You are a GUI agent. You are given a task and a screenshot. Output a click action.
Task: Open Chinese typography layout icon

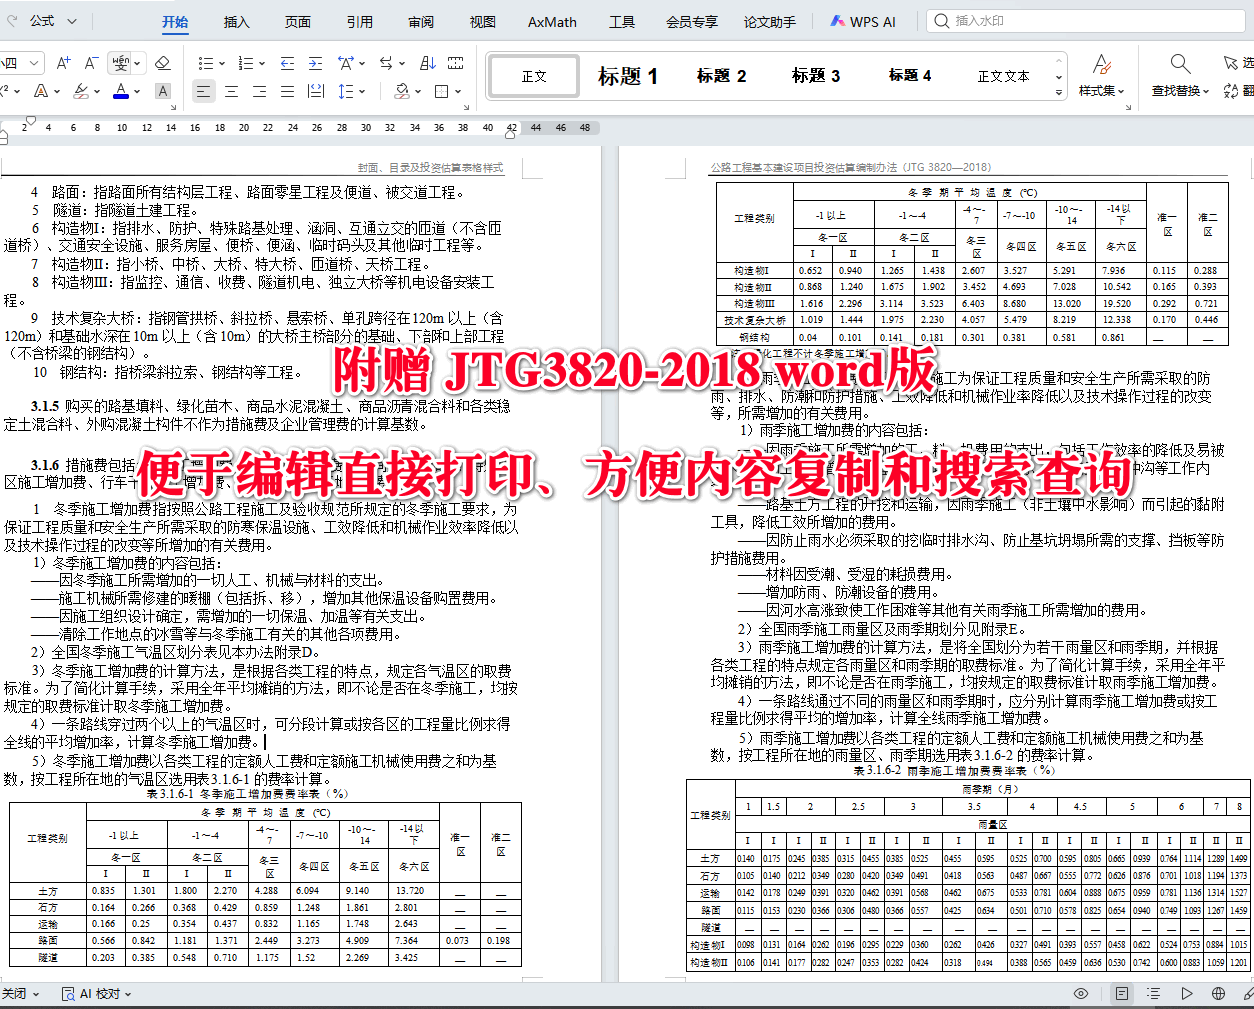tap(345, 63)
